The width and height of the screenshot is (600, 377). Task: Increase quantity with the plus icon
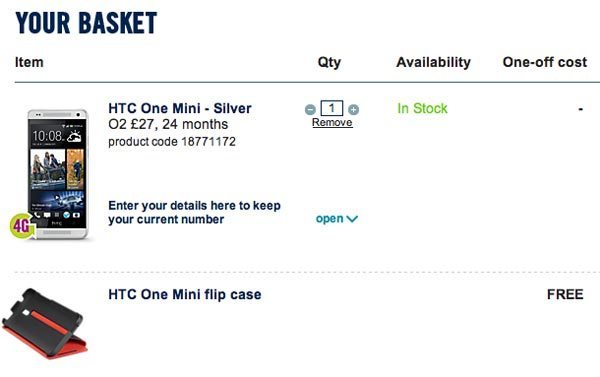point(354,109)
